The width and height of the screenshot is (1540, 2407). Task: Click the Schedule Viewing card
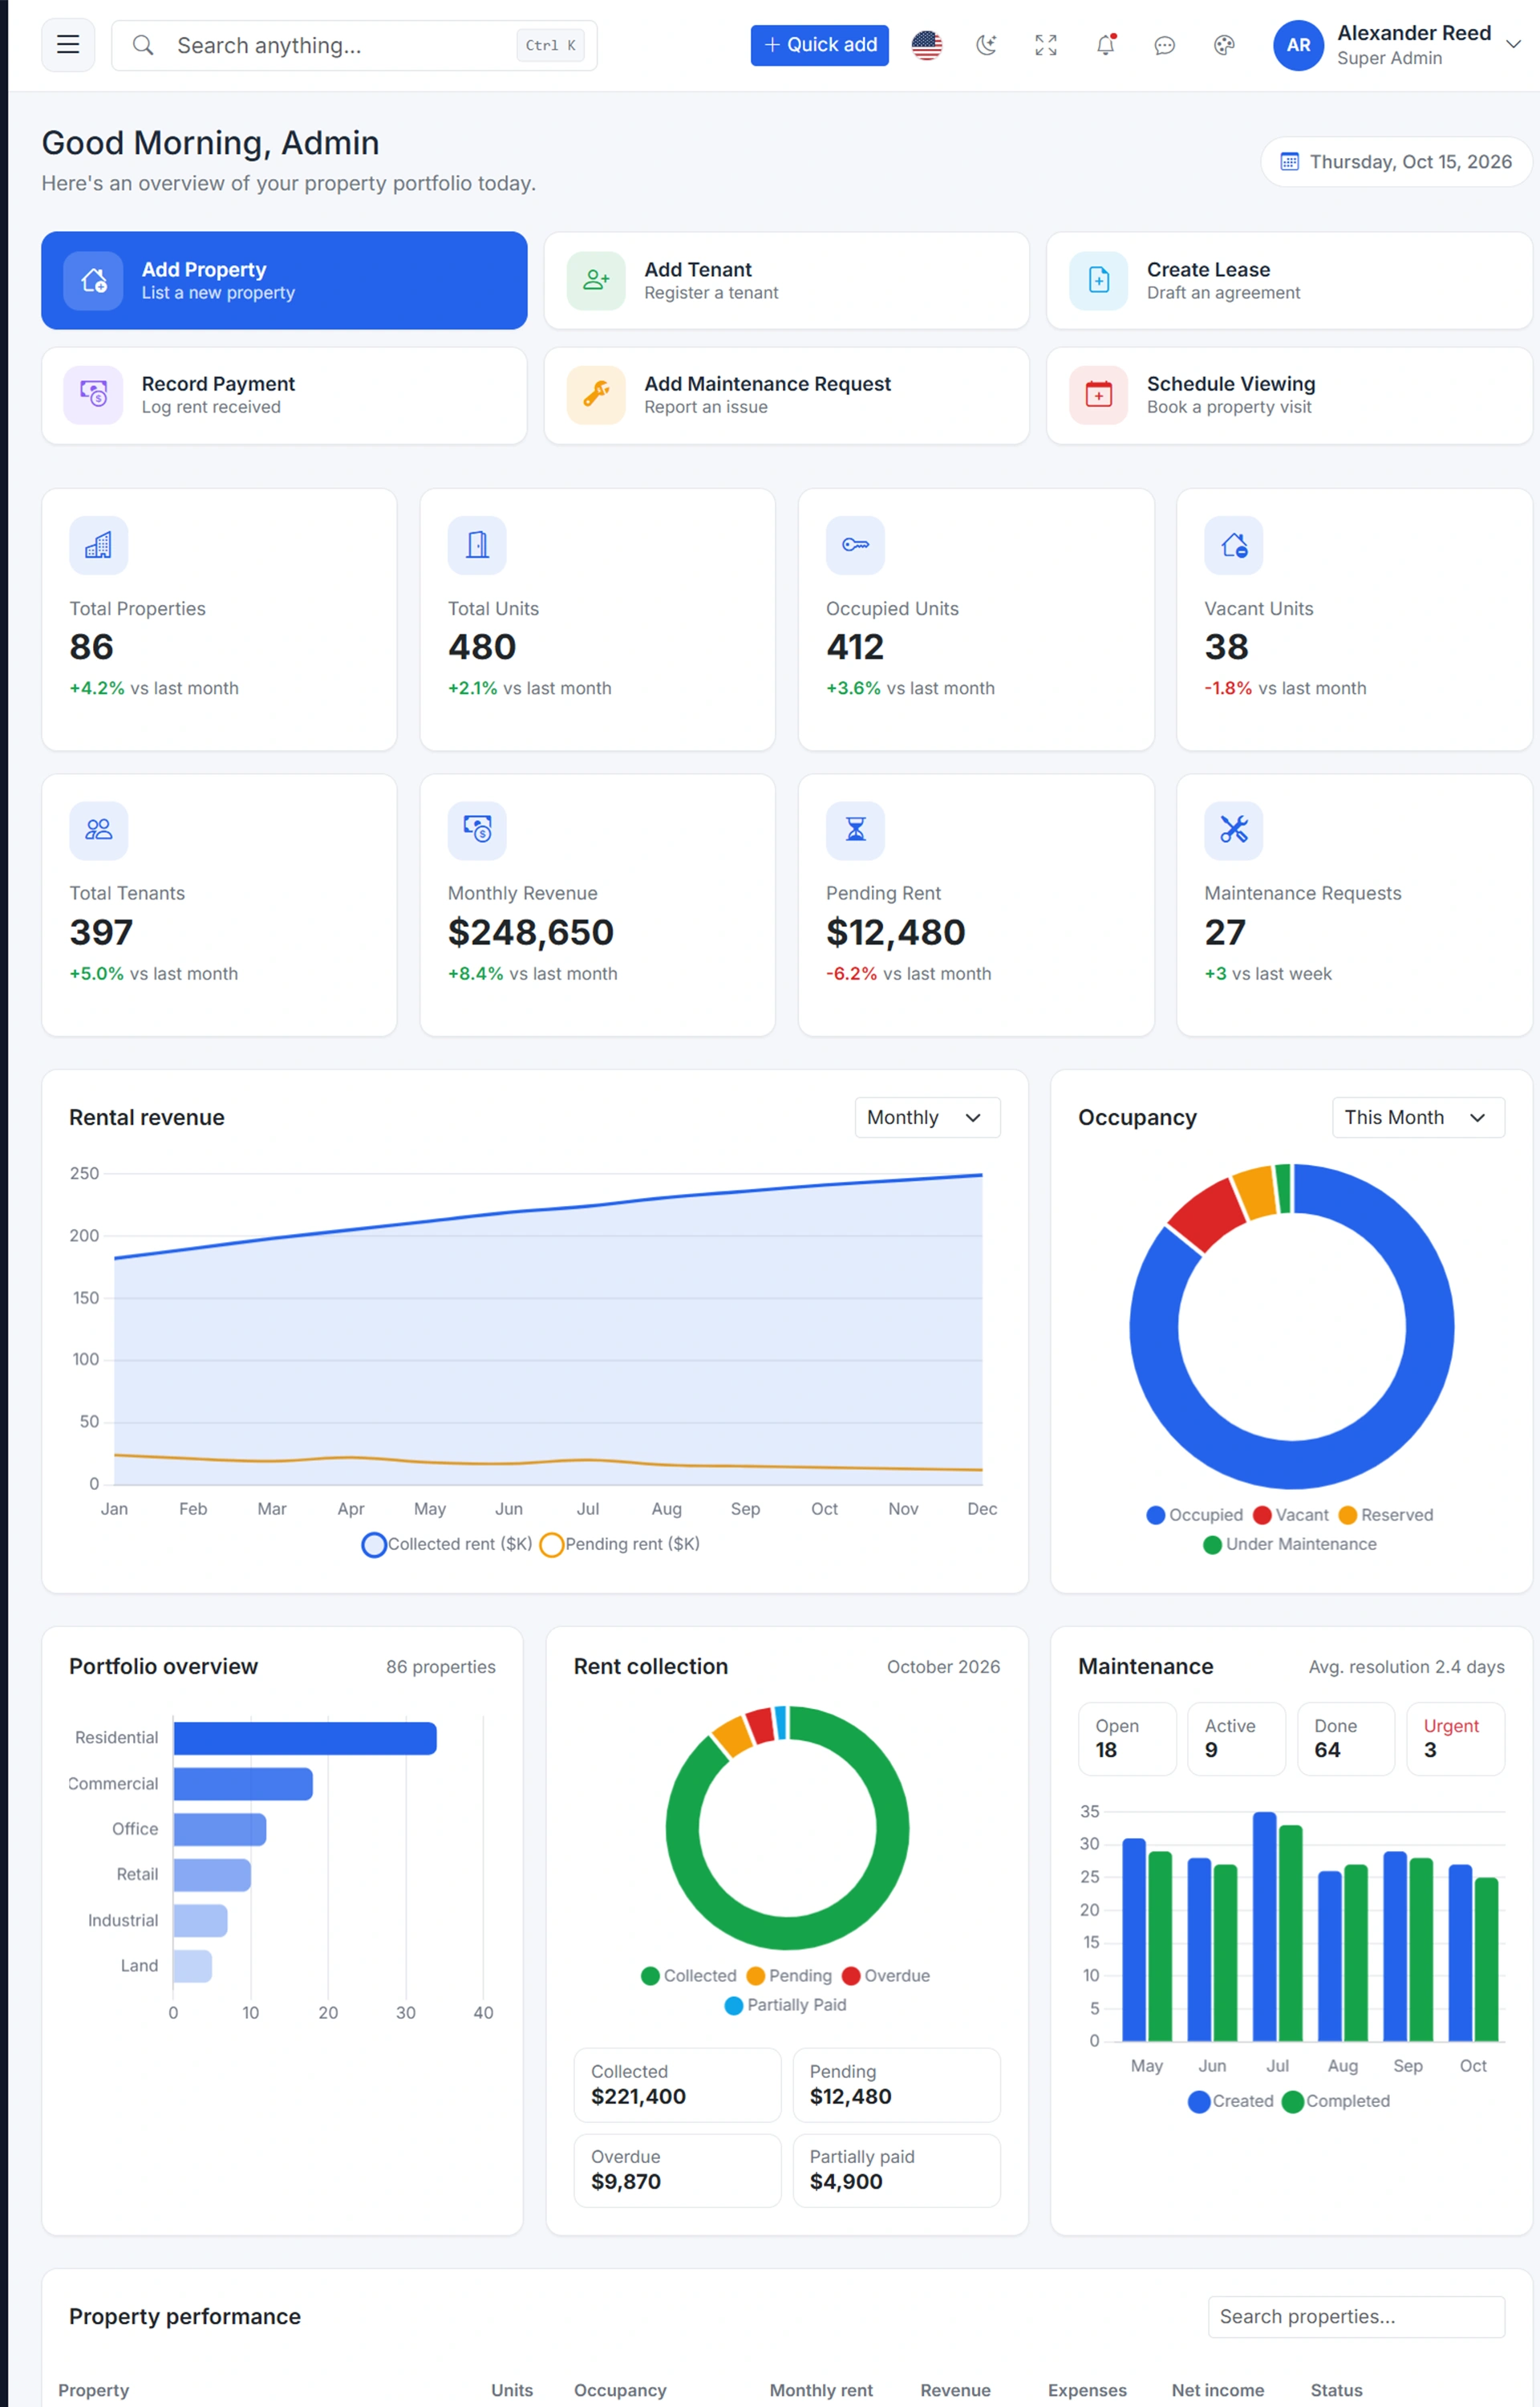coord(1289,395)
